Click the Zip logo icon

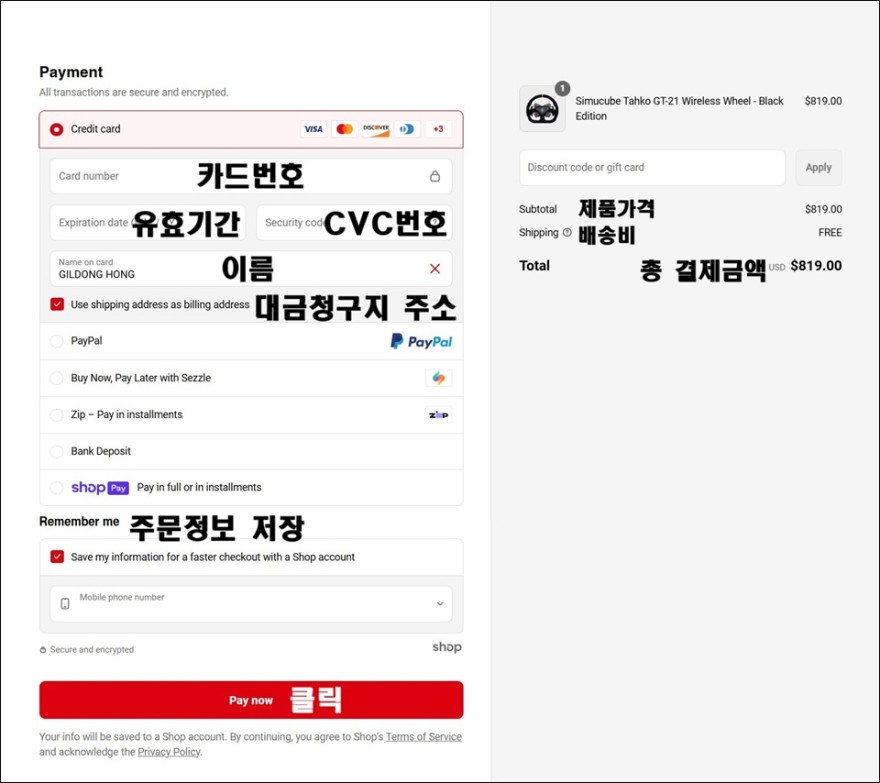(x=439, y=415)
